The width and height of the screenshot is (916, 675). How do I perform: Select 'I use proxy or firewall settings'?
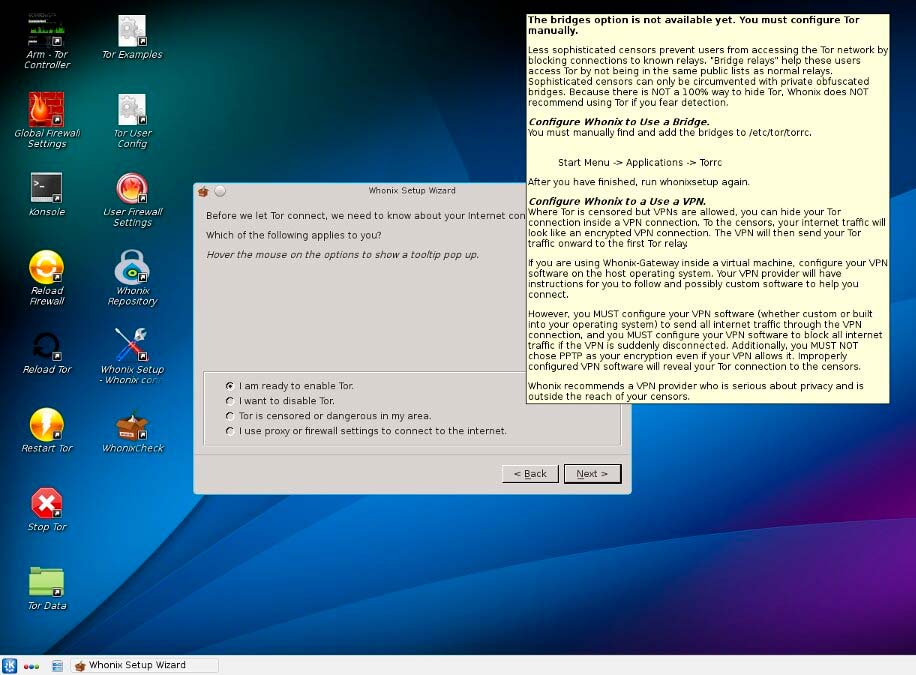[x=230, y=430]
